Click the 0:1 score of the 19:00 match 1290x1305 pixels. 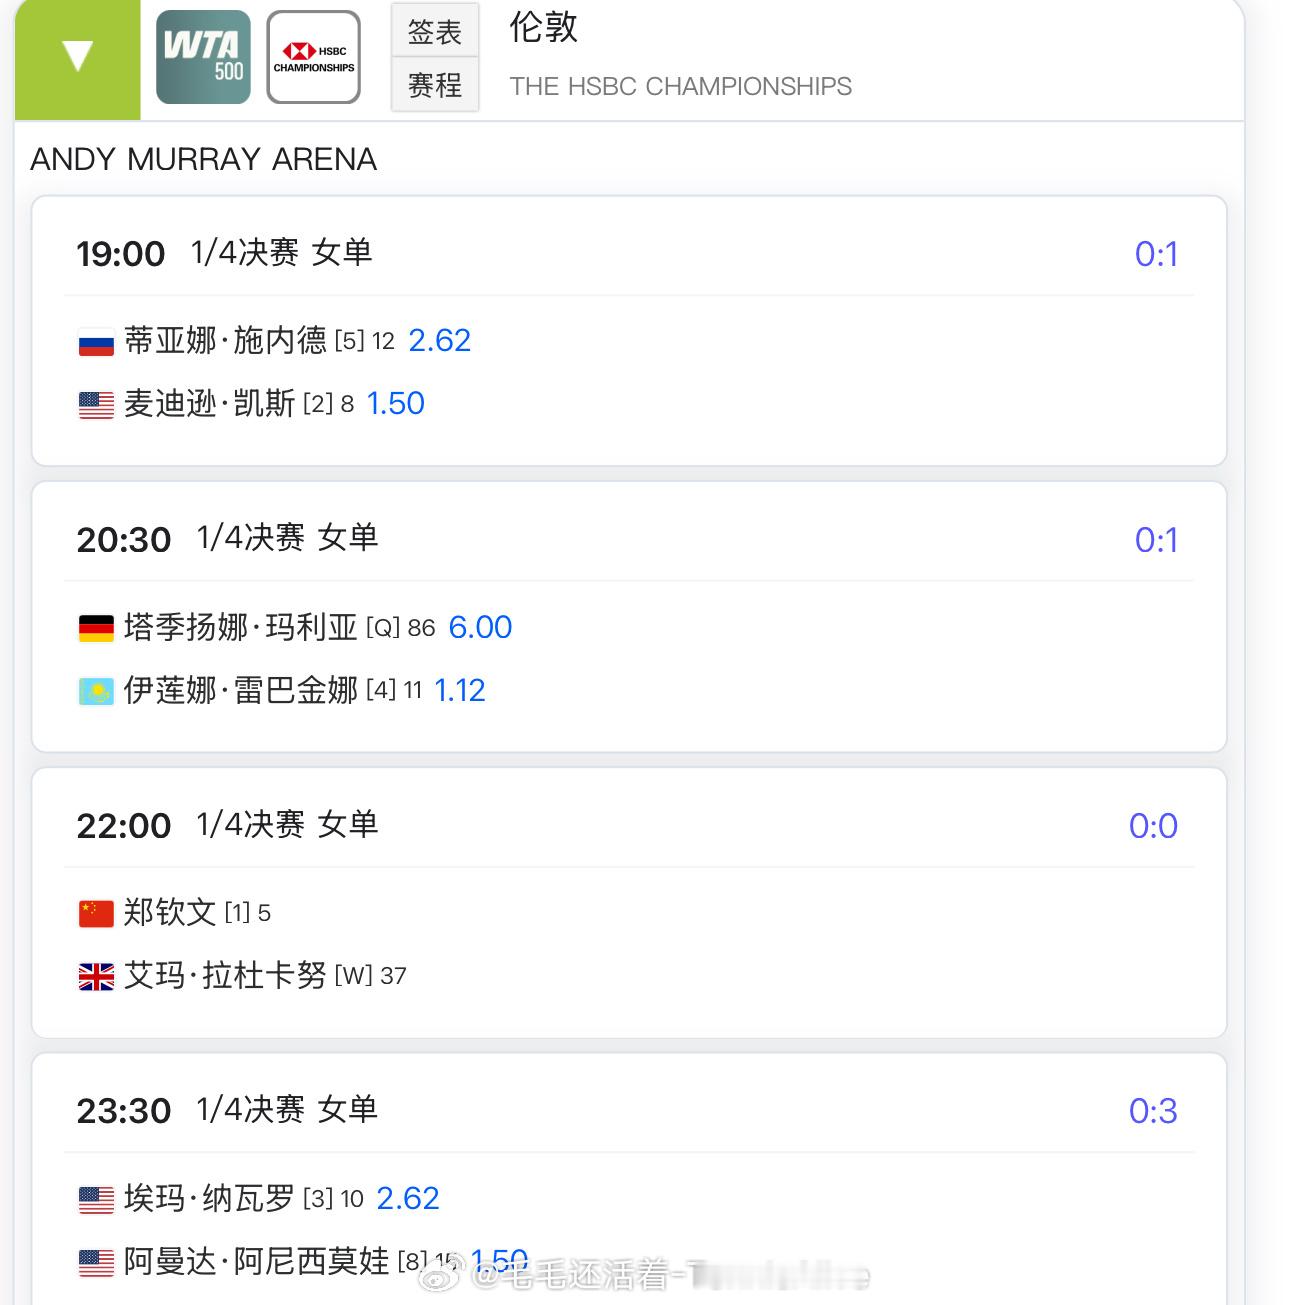click(1156, 254)
